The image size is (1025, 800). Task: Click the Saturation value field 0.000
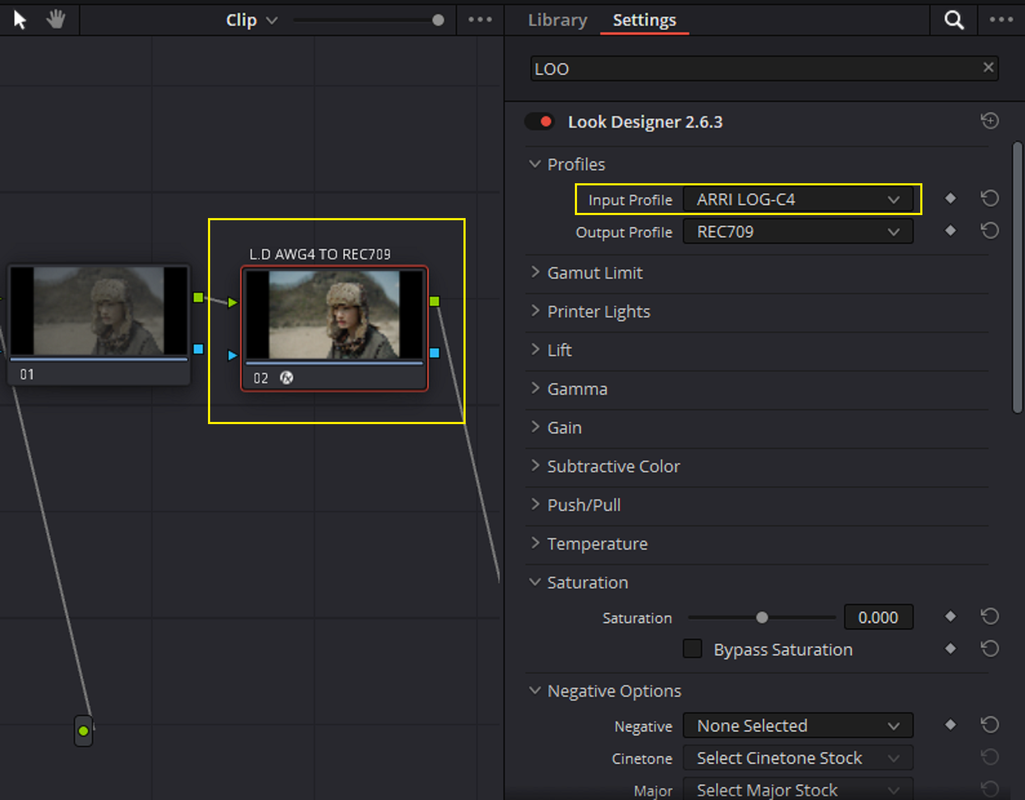point(878,617)
